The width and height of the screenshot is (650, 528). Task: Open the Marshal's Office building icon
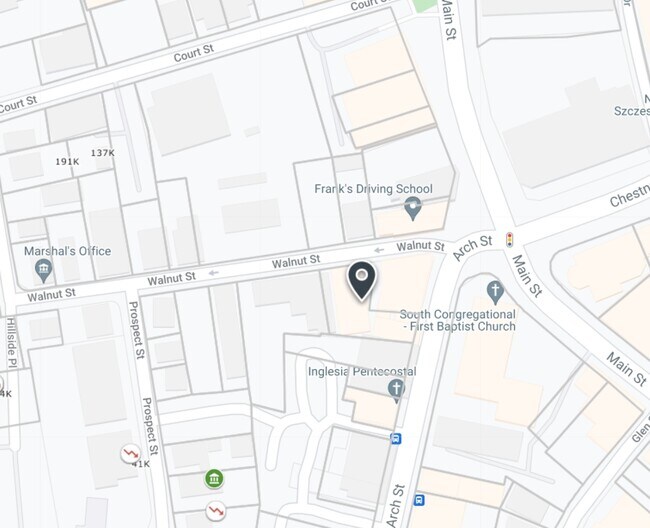(x=43, y=271)
